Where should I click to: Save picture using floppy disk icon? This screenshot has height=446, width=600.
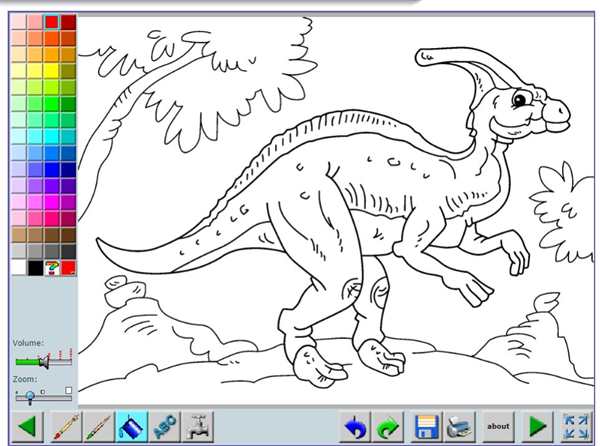[427, 426]
